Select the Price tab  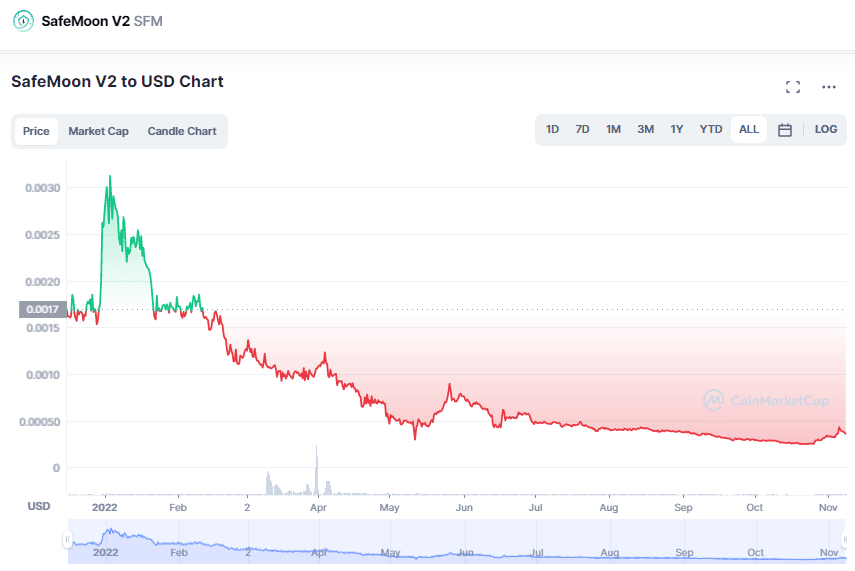coord(36,131)
